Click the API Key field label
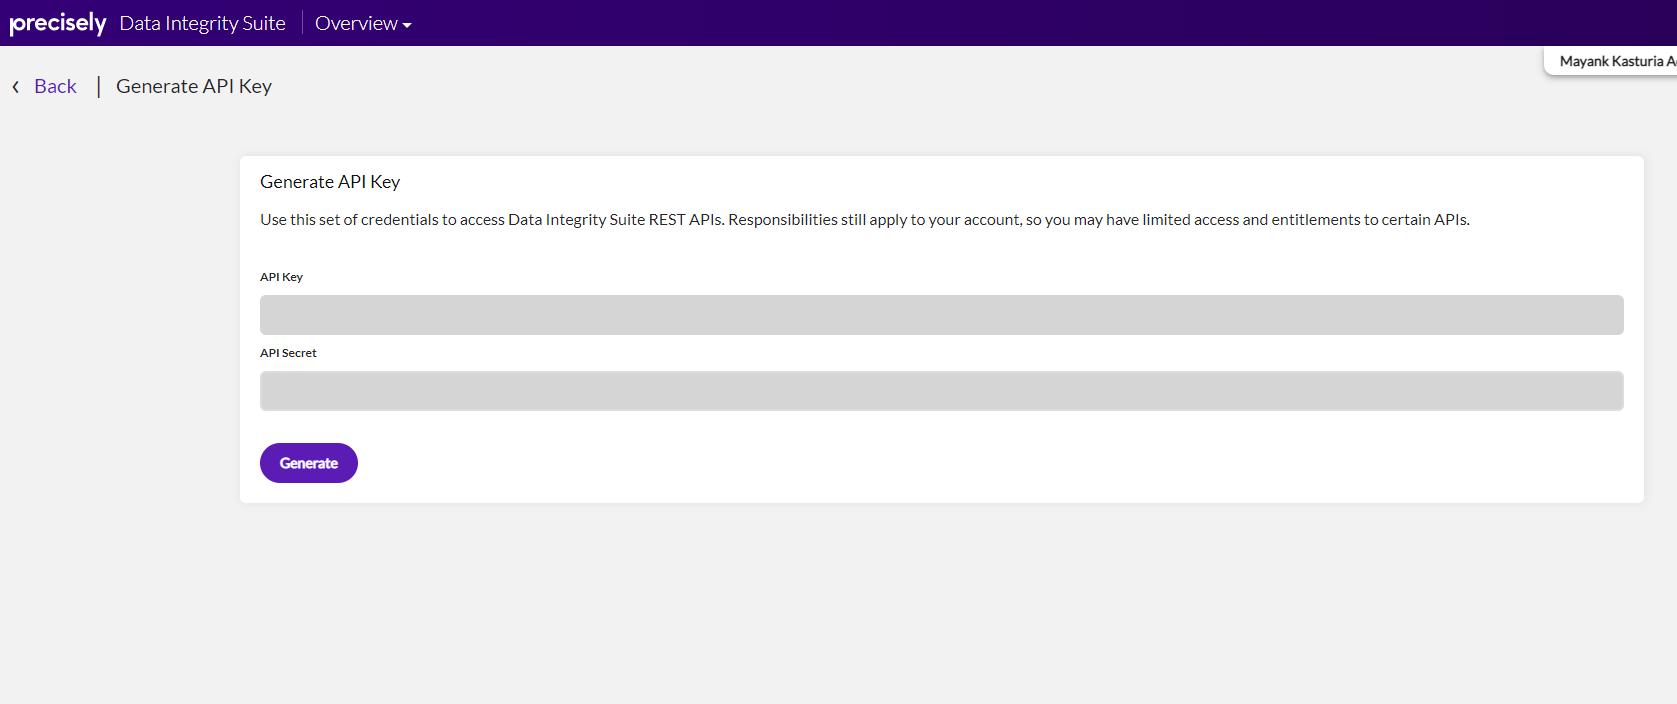The image size is (1677, 704). pos(281,277)
